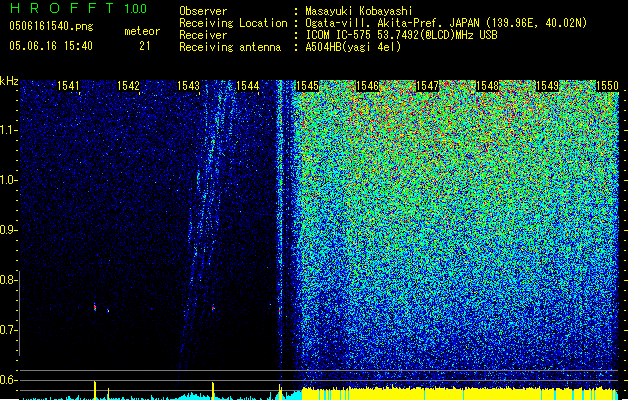
Task: Click the meteor echo dot just before 1545
Action: tap(280, 311)
